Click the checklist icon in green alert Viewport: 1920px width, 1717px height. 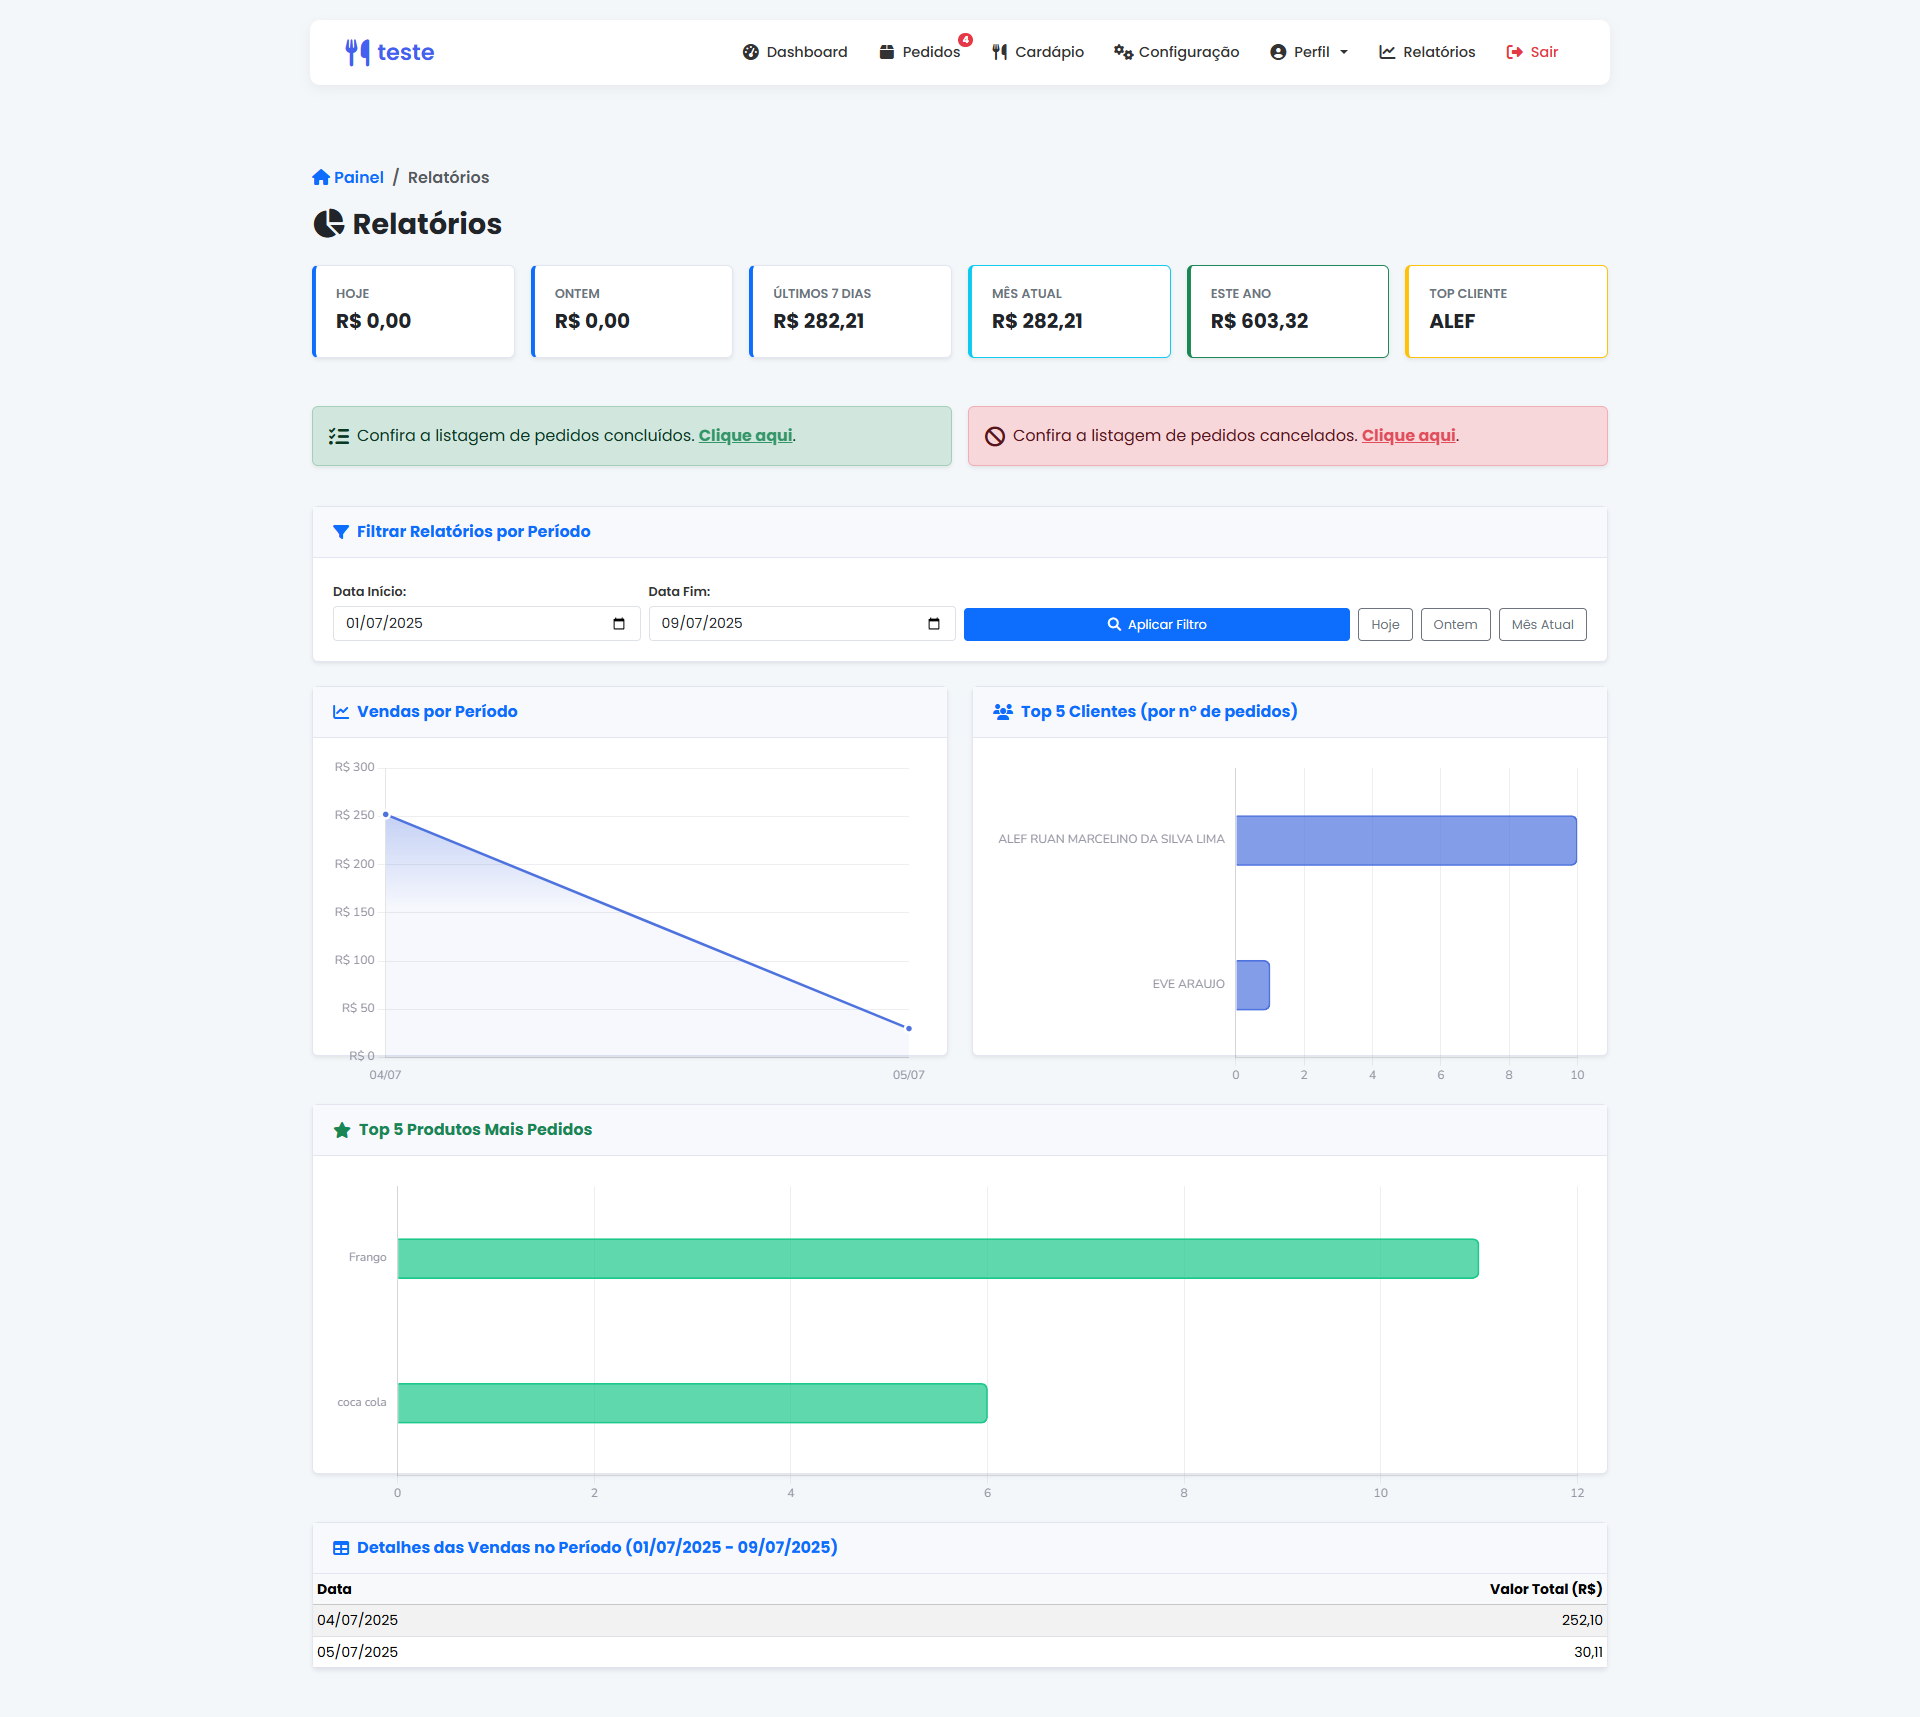coord(339,436)
